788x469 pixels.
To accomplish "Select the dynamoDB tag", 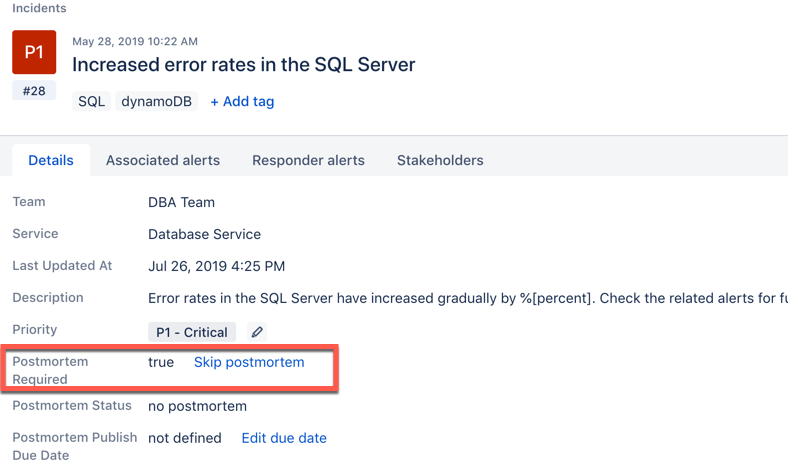I will point(156,101).
